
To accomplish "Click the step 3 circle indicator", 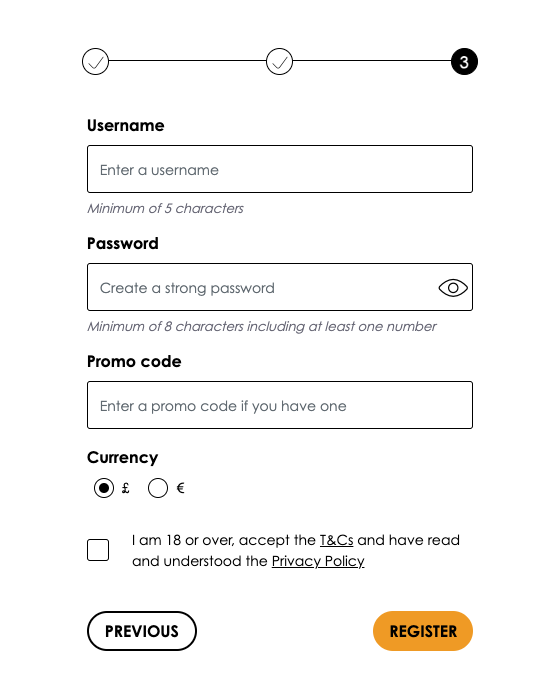I will (x=464, y=62).
